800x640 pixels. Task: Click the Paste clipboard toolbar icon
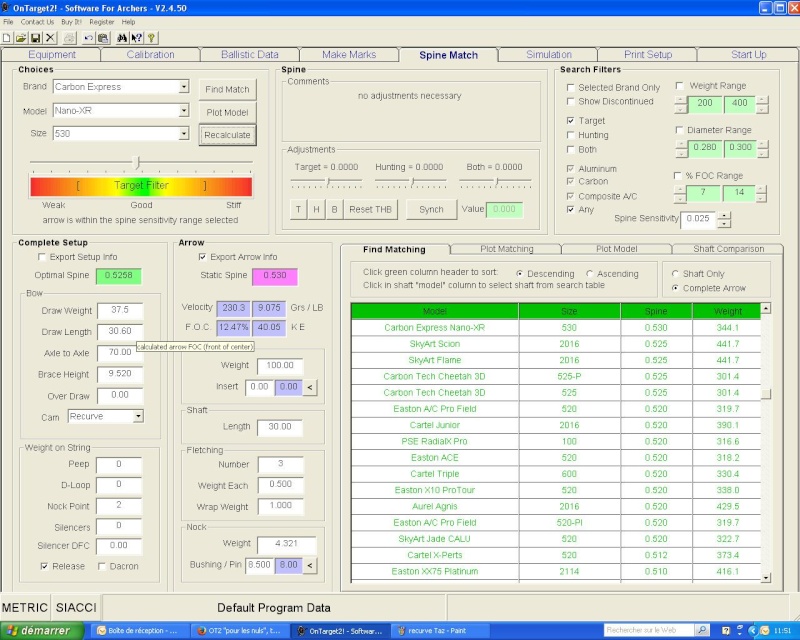103,38
